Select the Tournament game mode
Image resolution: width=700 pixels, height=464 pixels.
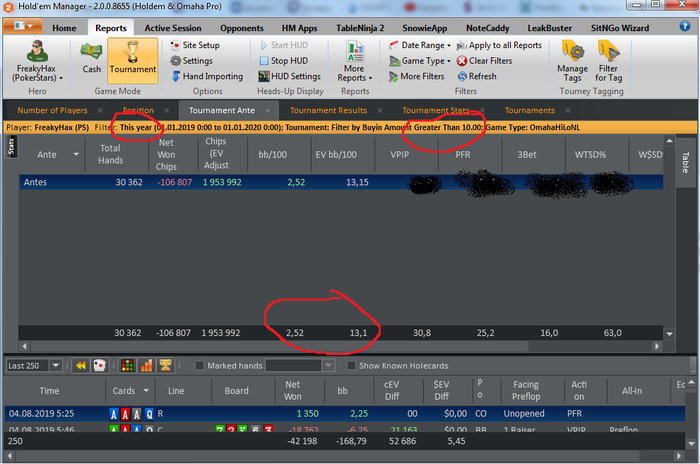point(133,60)
